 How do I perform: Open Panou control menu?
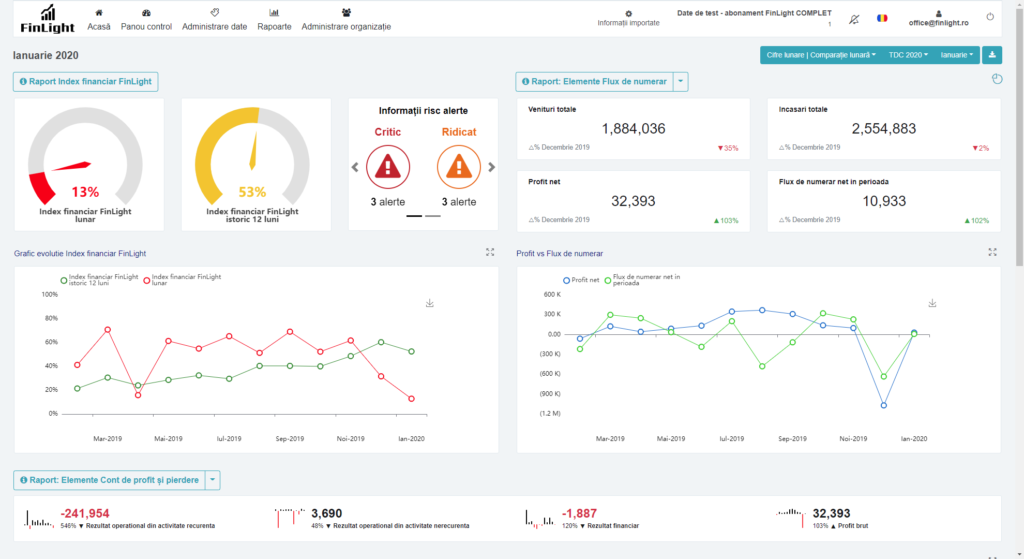[x=146, y=20]
